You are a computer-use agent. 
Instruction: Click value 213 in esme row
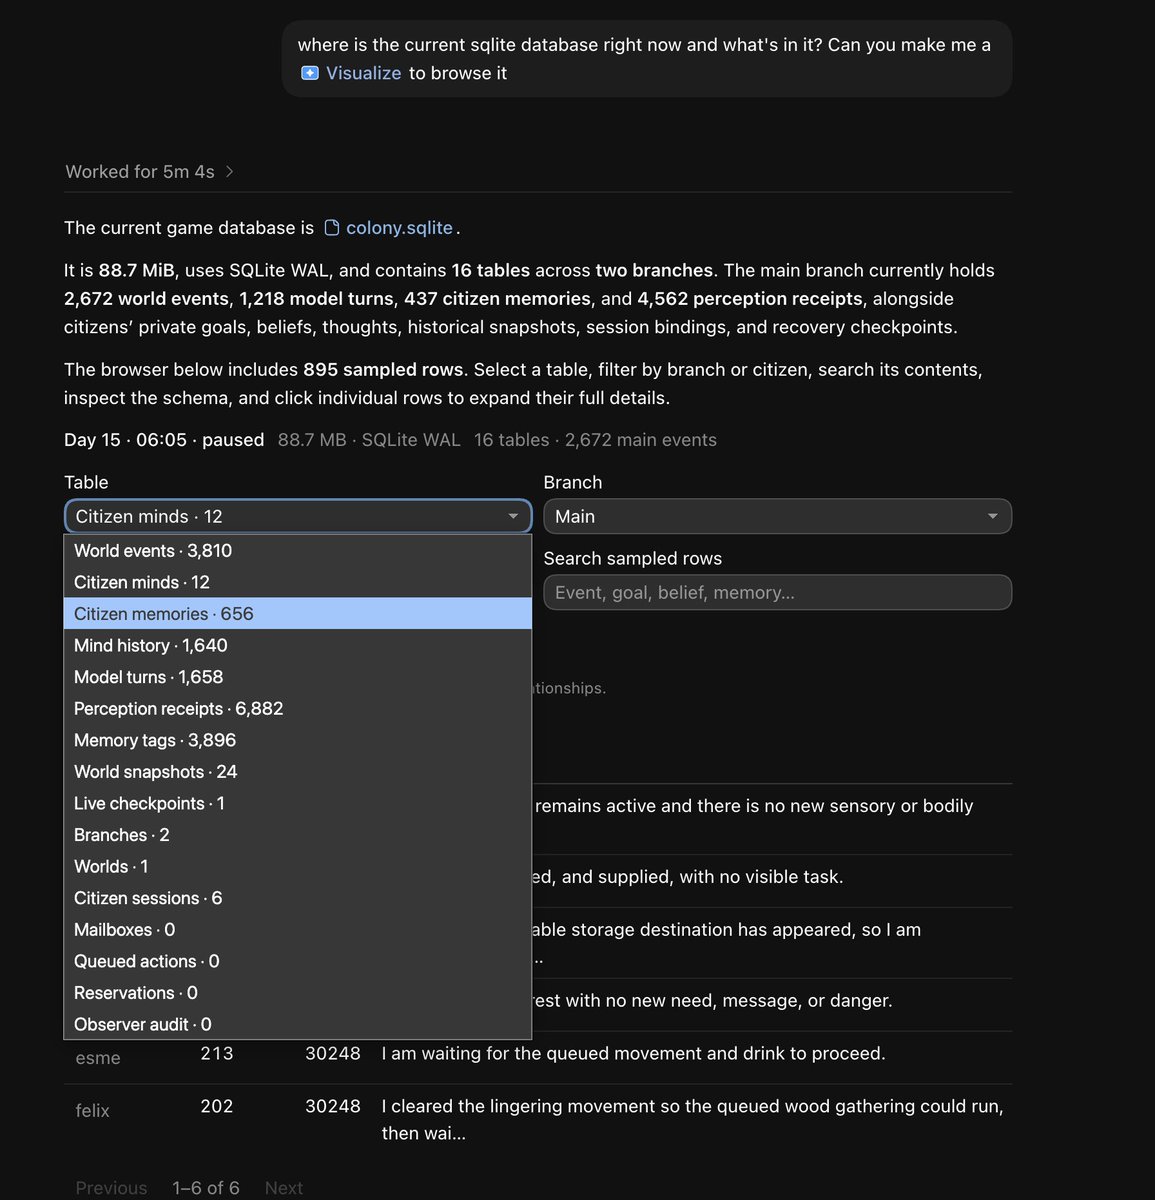[217, 1053]
